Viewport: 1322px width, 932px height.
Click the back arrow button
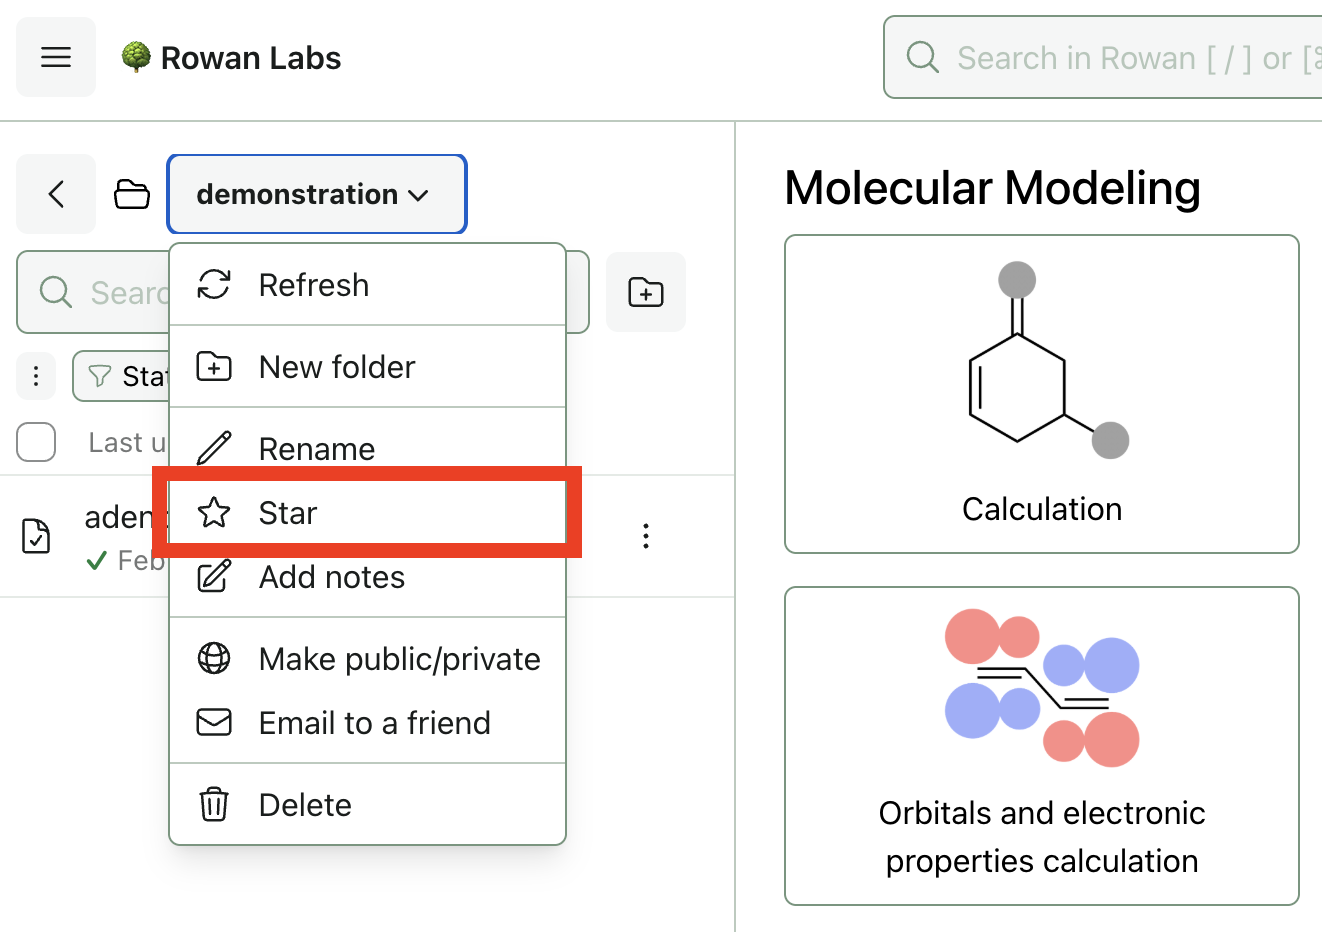pyautogui.click(x=56, y=194)
